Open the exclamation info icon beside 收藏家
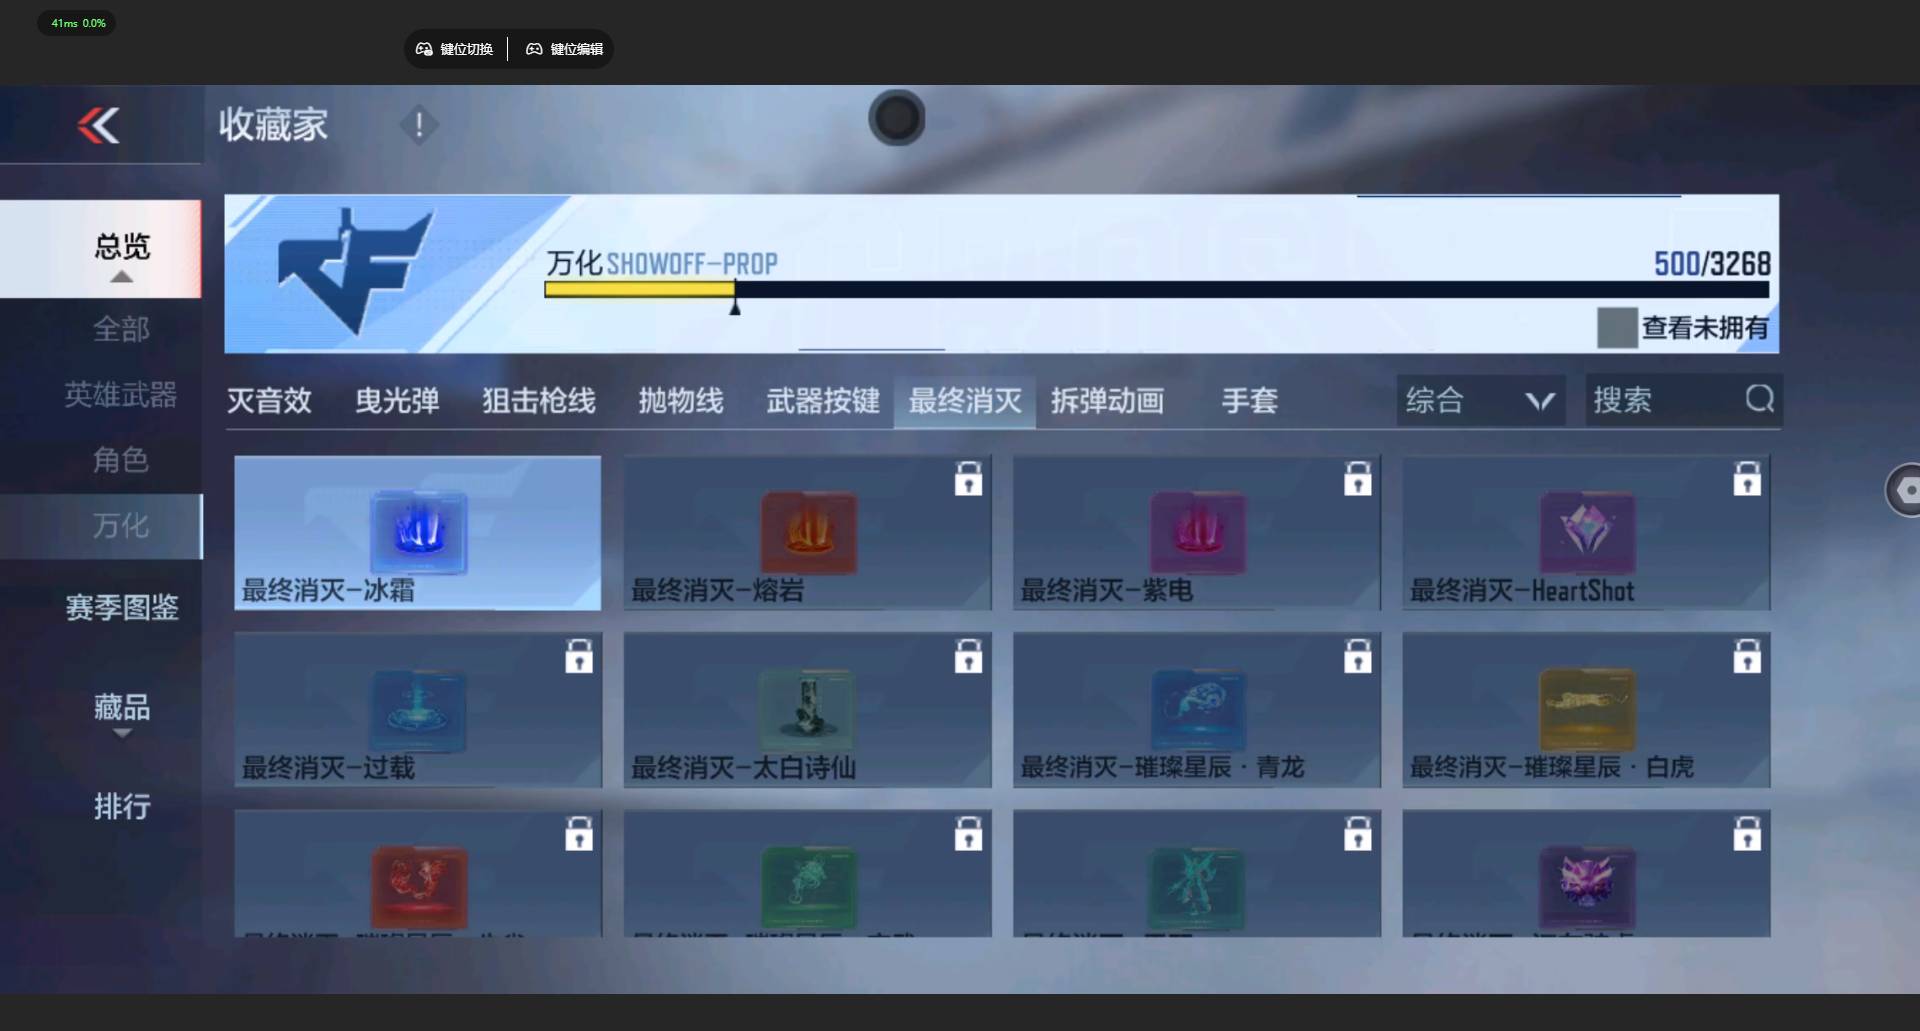This screenshot has width=1920, height=1031. 419,125
